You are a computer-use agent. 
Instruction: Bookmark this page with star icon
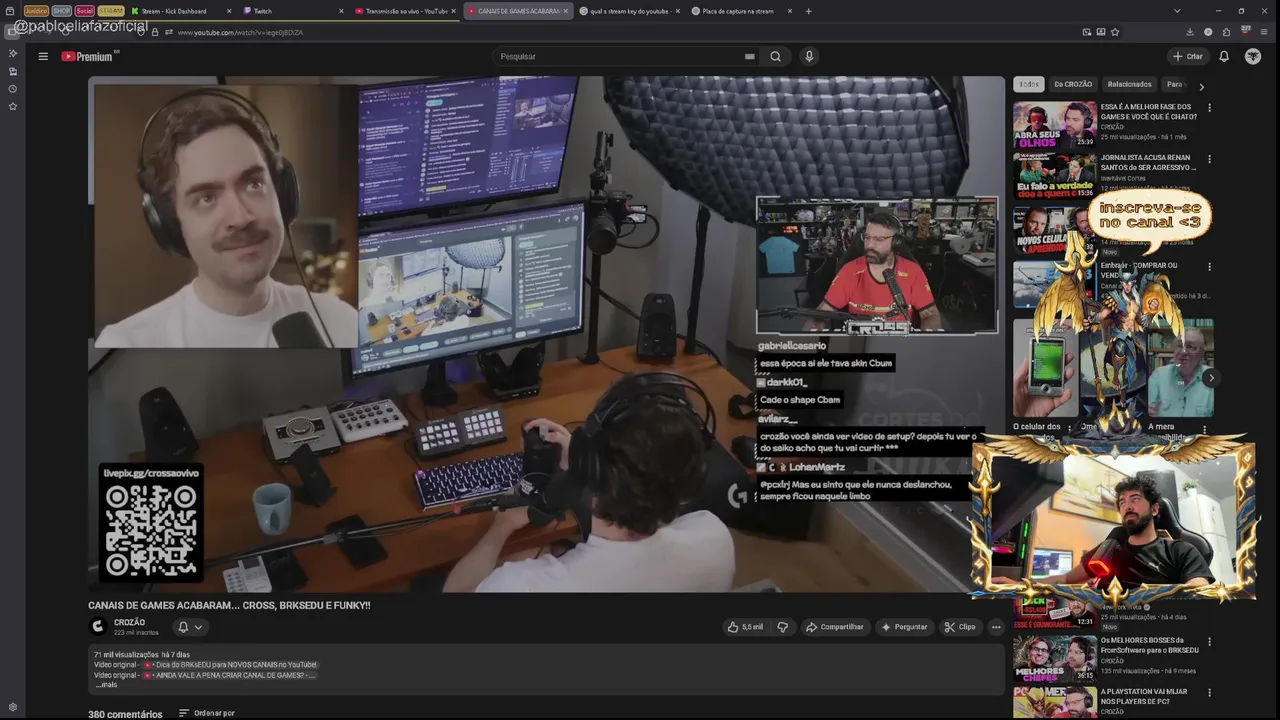tap(1115, 32)
